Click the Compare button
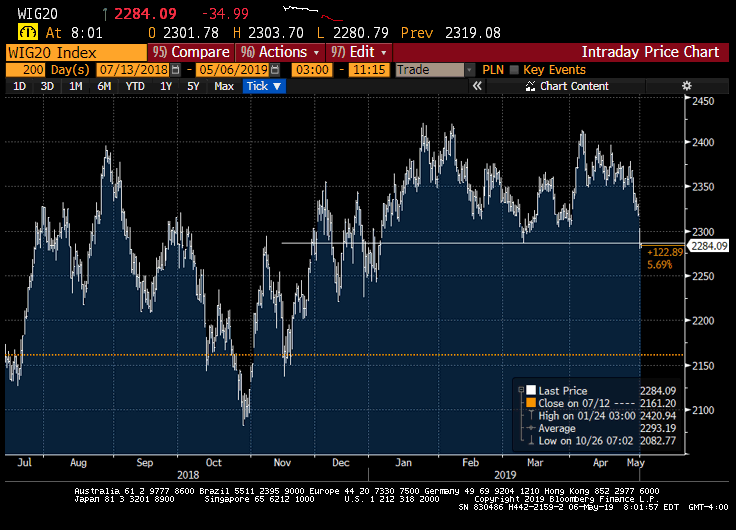Screen dimensions: 736x530 (190, 52)
